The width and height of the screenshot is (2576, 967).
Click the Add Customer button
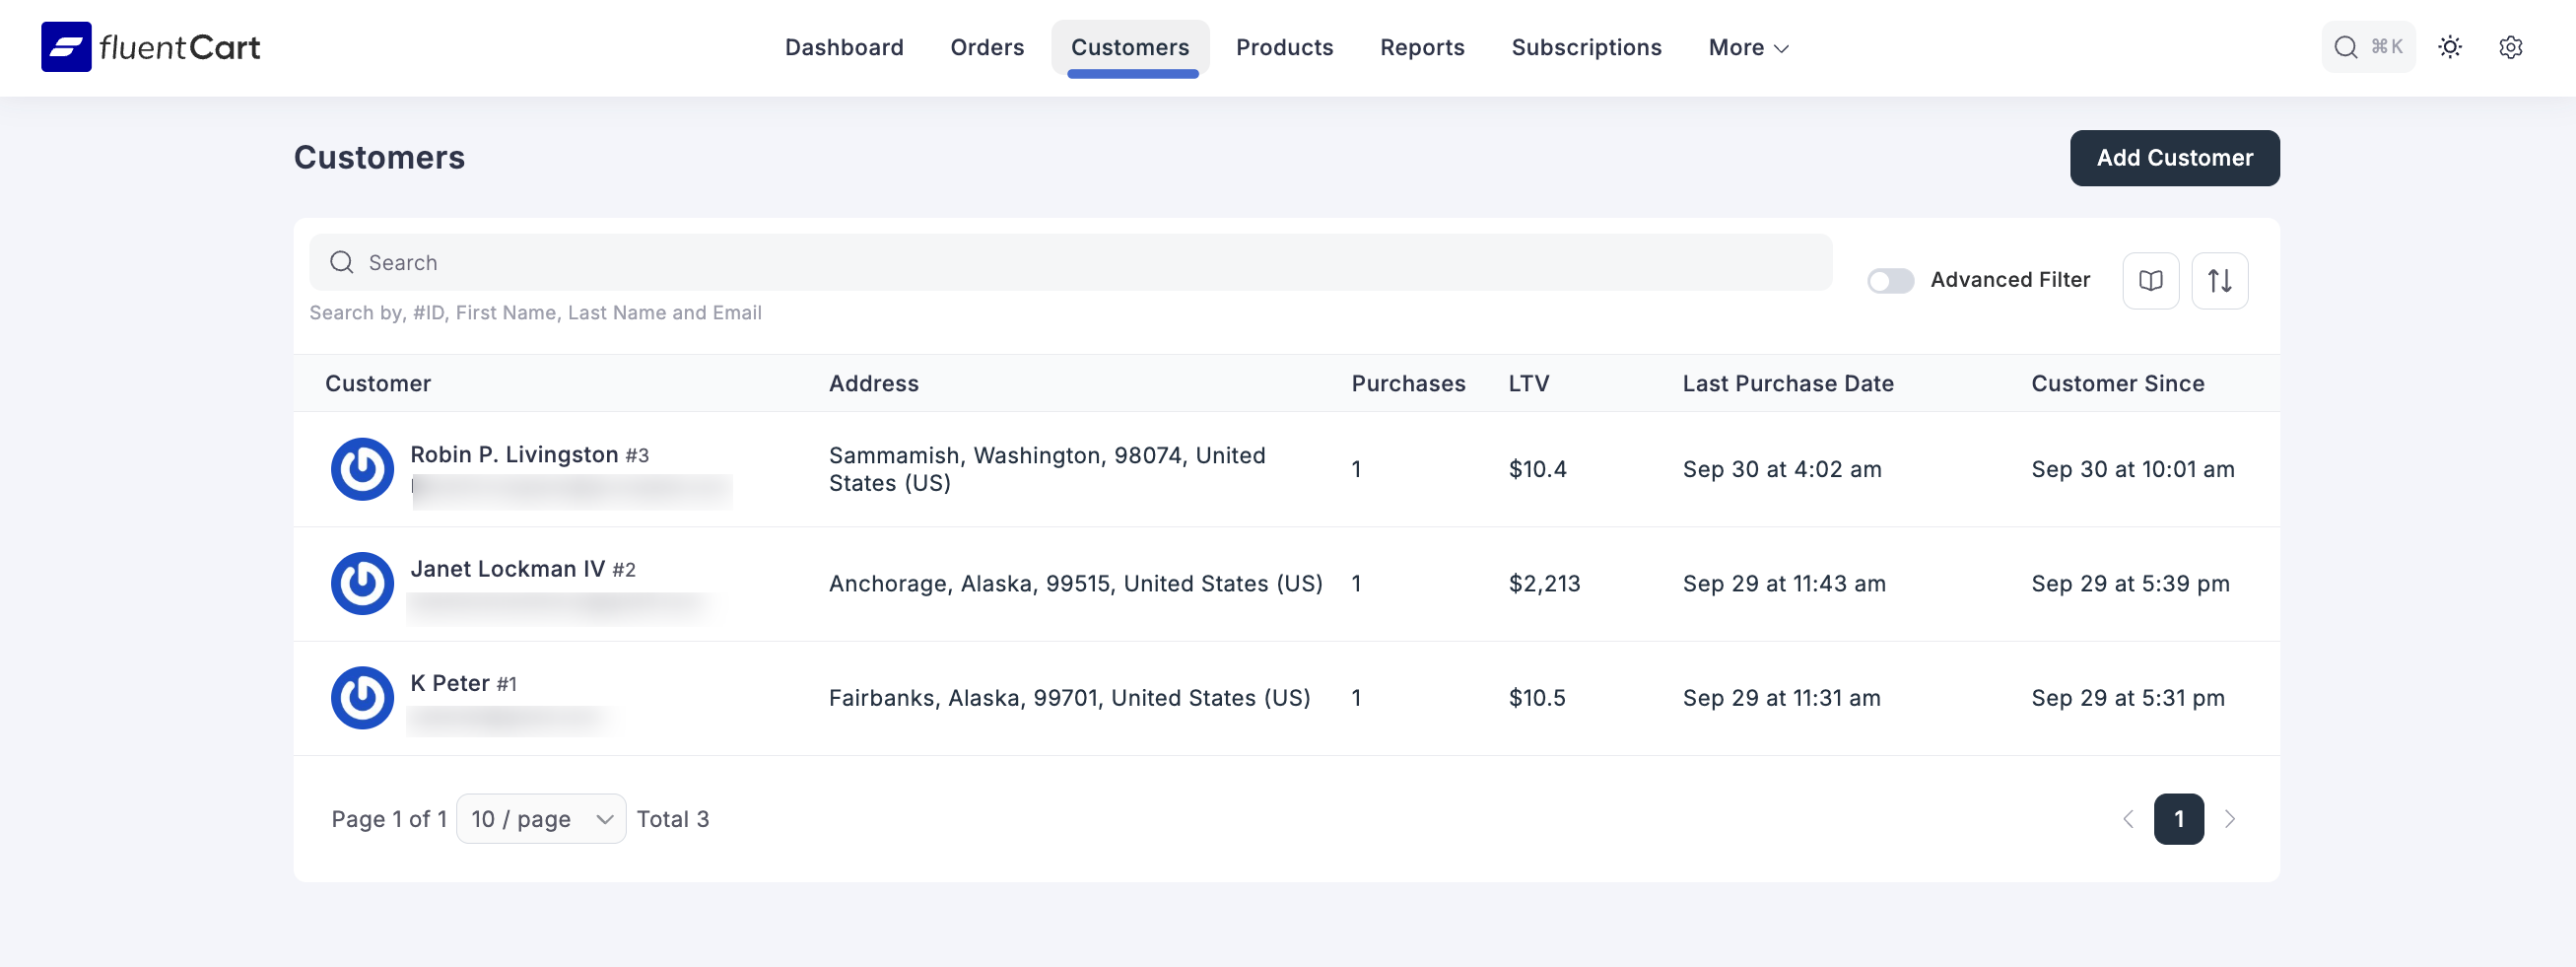tap(2174, 158)
